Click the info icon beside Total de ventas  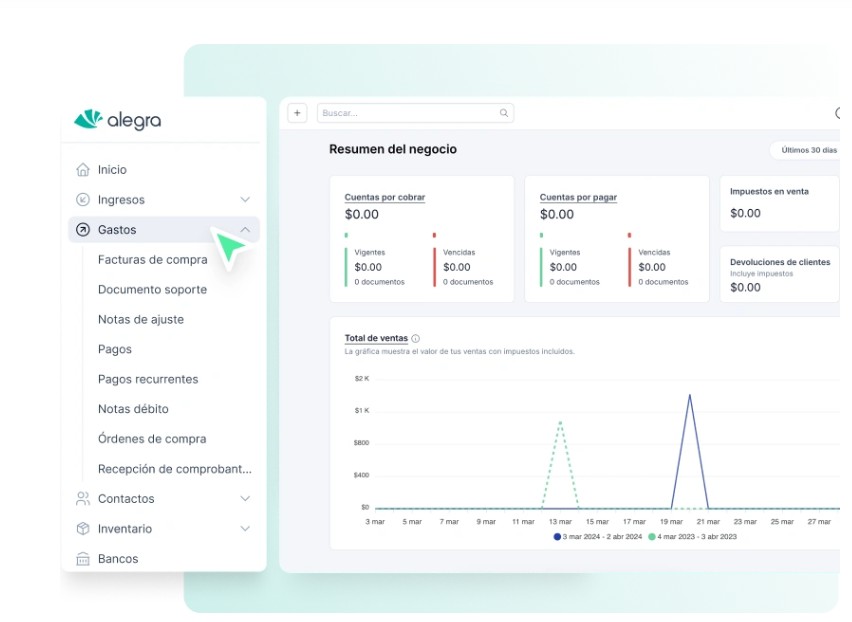point(416,339)
